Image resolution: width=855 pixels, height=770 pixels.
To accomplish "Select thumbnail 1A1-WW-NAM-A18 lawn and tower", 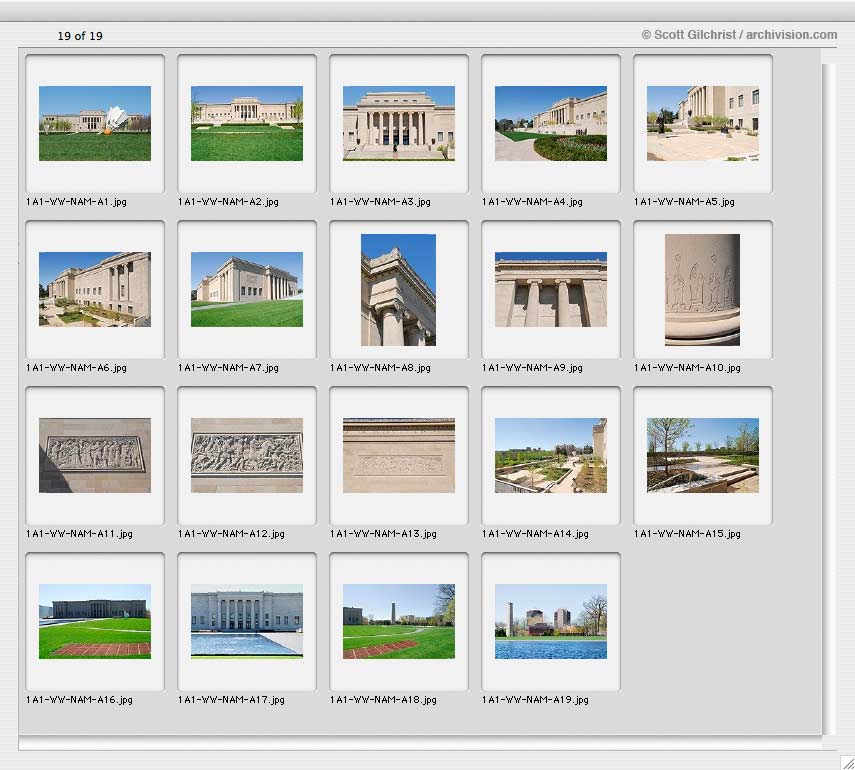I will [x=399, y=622].
